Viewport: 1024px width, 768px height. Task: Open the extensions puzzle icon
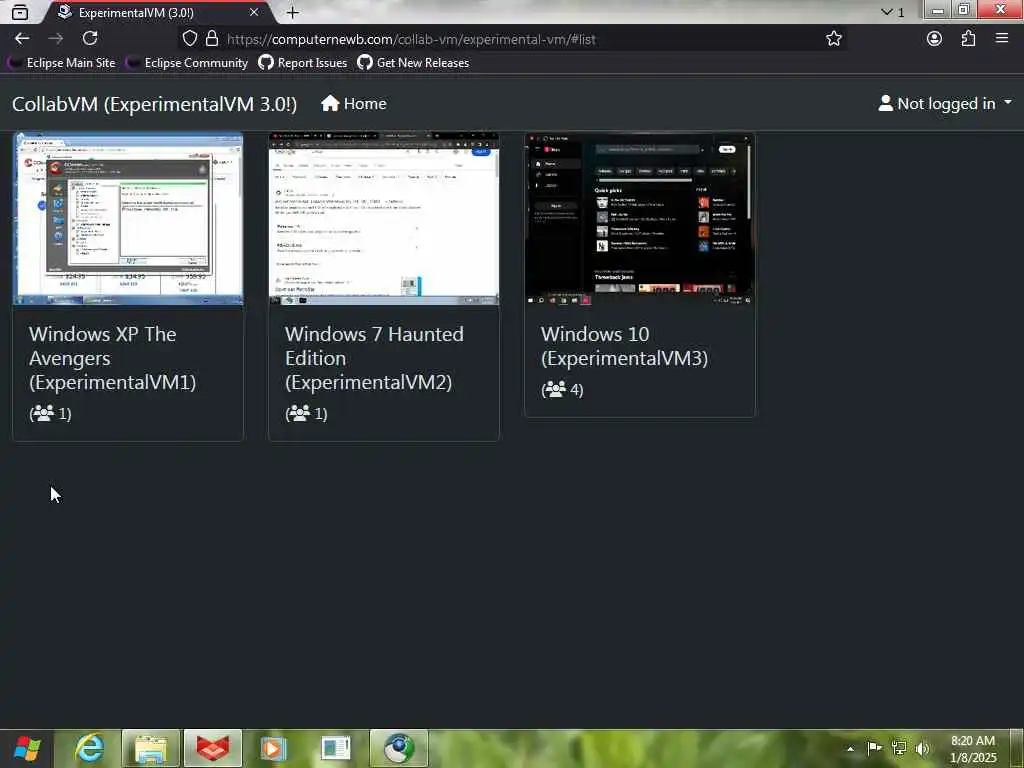pos(968,39)
